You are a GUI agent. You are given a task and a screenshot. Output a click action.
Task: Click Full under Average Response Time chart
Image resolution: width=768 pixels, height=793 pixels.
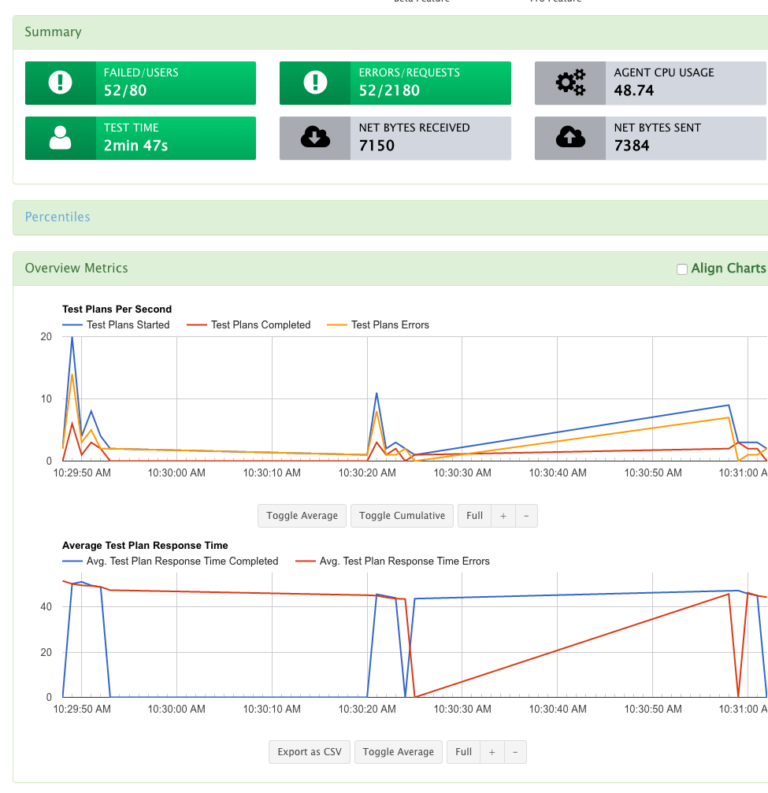coord(463,752)
